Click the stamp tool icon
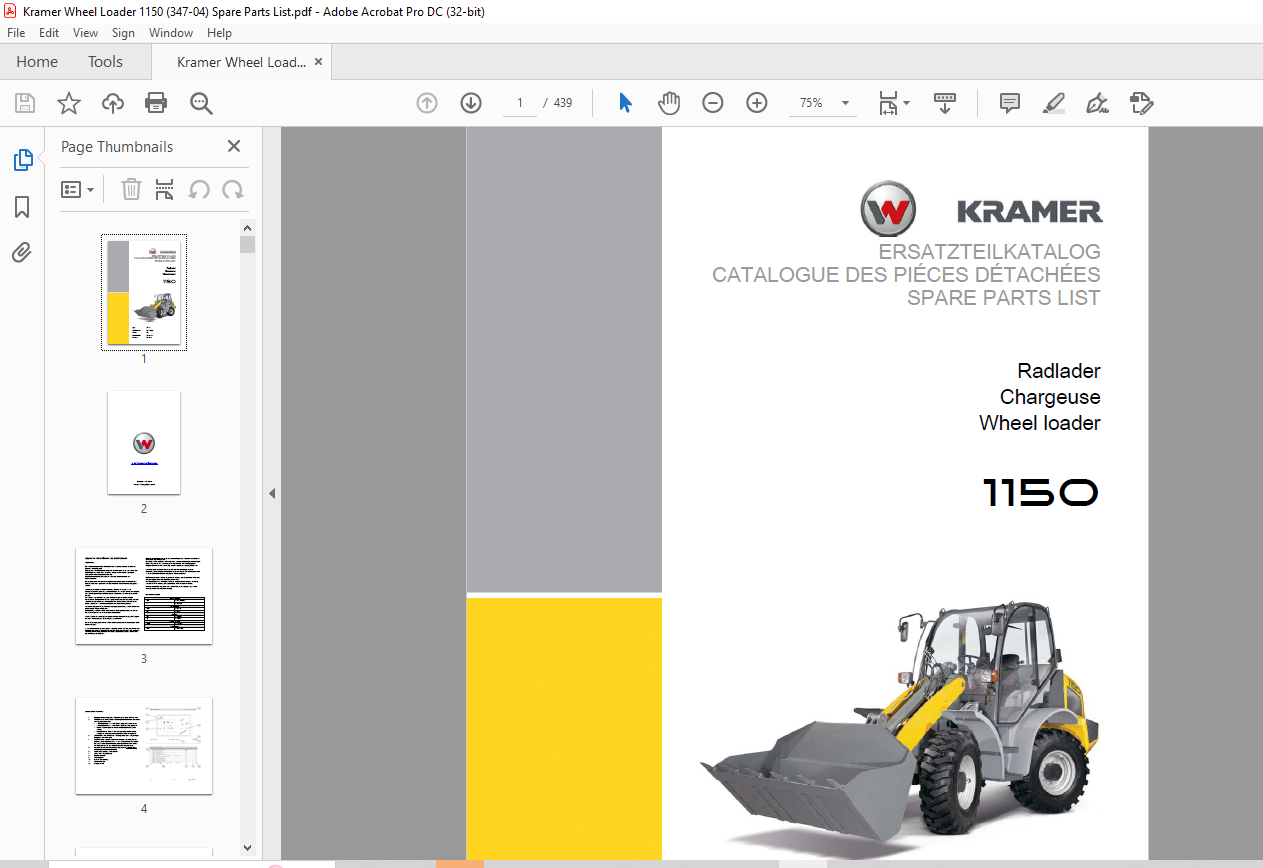 pyautogui.click(x=1142, y=103)
